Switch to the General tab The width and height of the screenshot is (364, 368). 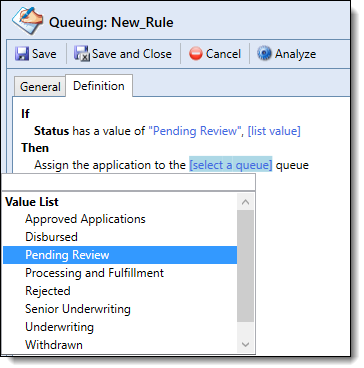pos(40,87)
